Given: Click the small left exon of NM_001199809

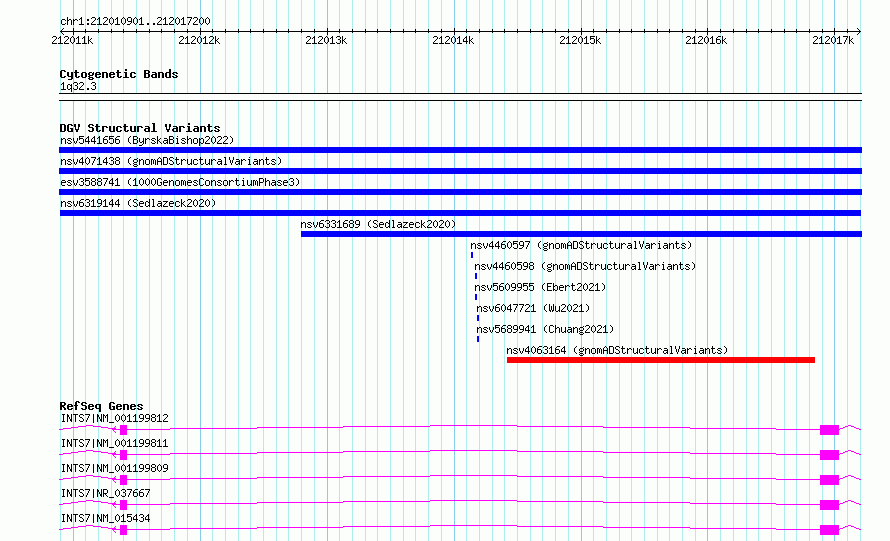Looking at the screenshot, I should click(123, 480).
